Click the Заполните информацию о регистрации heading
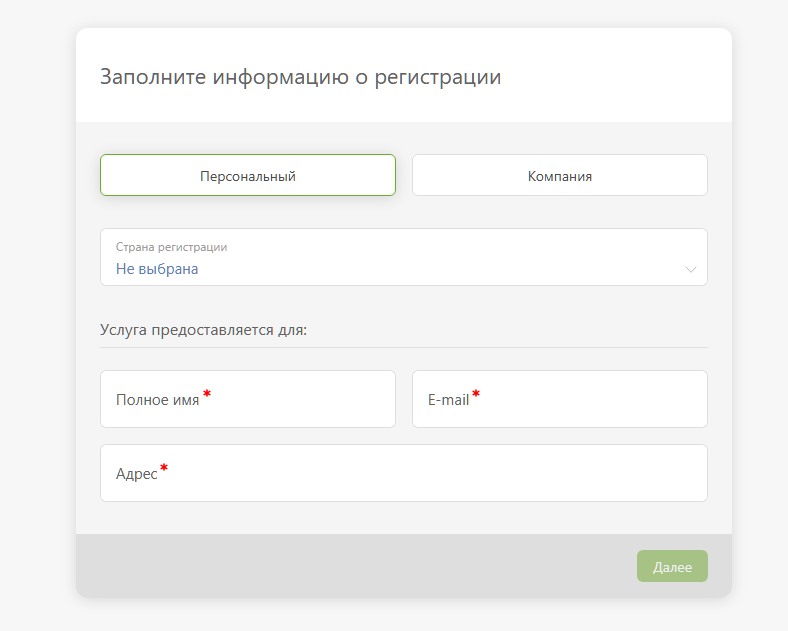788x631 pixels. (301, 77)
